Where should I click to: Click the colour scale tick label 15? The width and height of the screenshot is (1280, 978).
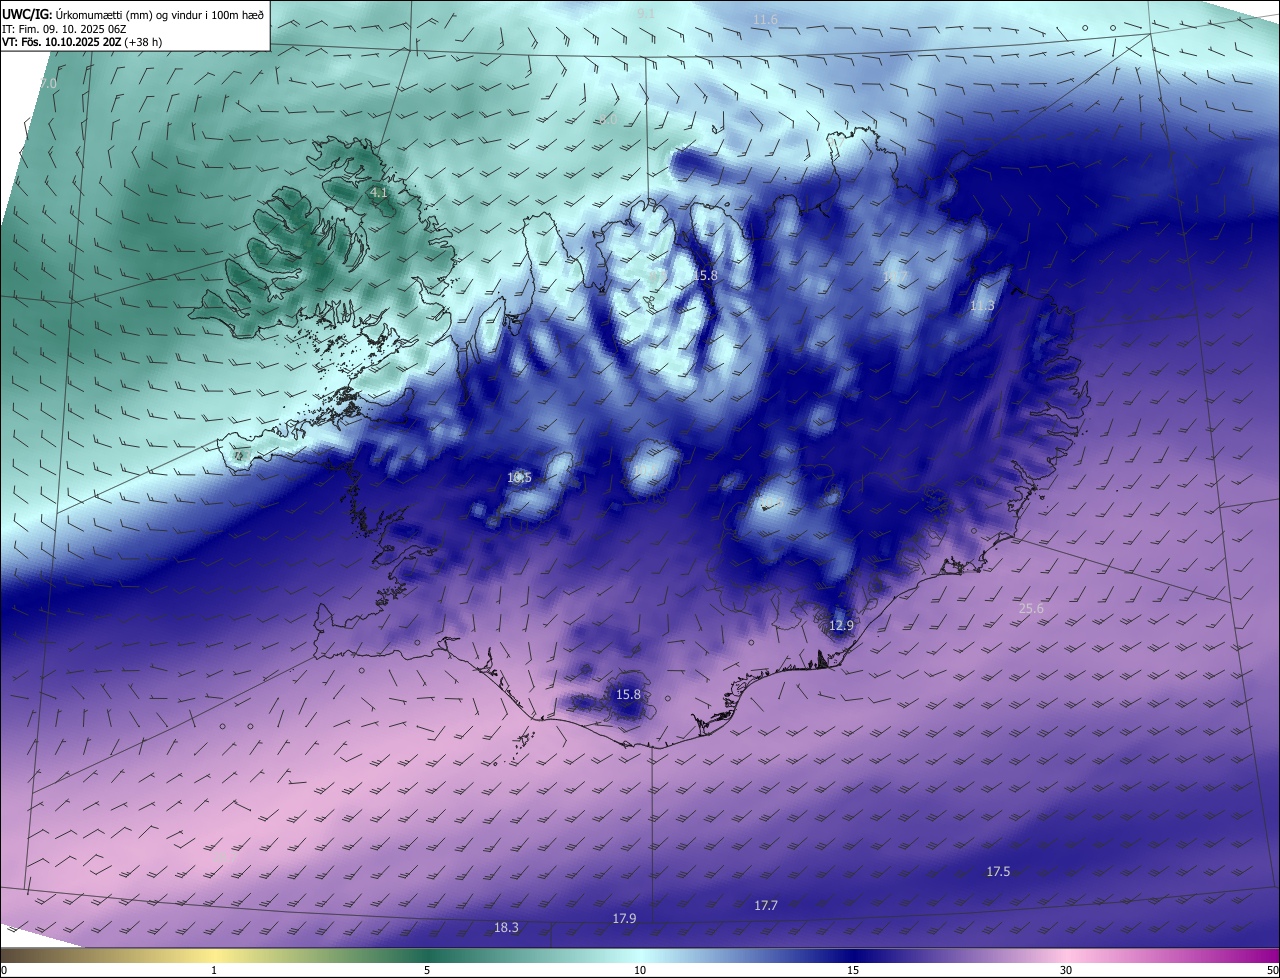[853, 970]
